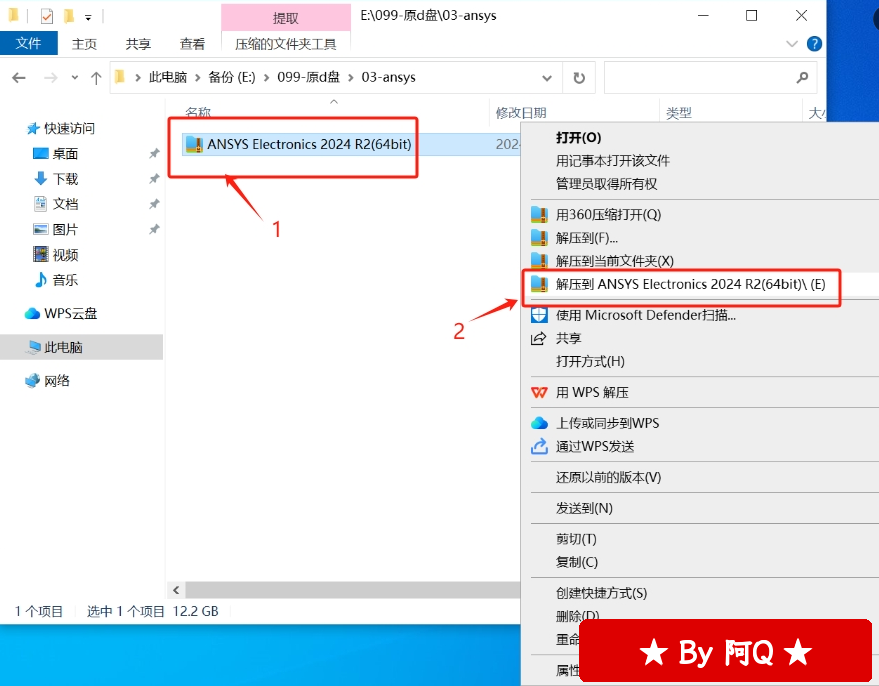Screen dimensions: 879x686
Task: Select WPS cloud drive in sidebar
Action: point(70,313)
